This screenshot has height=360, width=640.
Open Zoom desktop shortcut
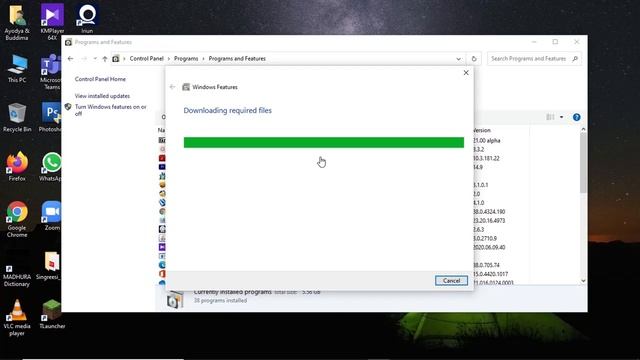point(52,216)
